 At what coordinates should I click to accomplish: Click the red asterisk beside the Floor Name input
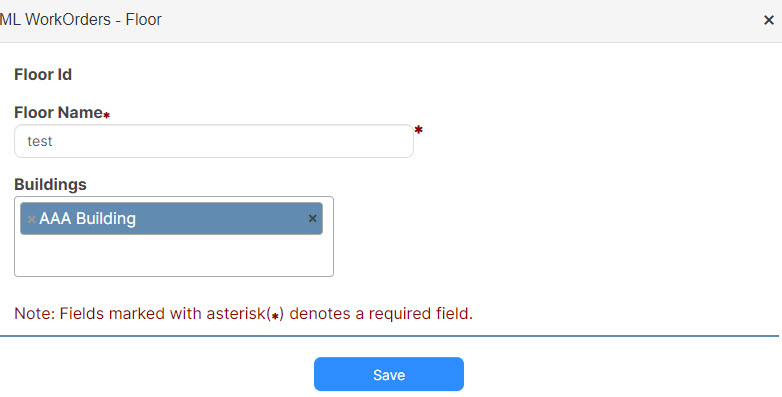(418, 130)
